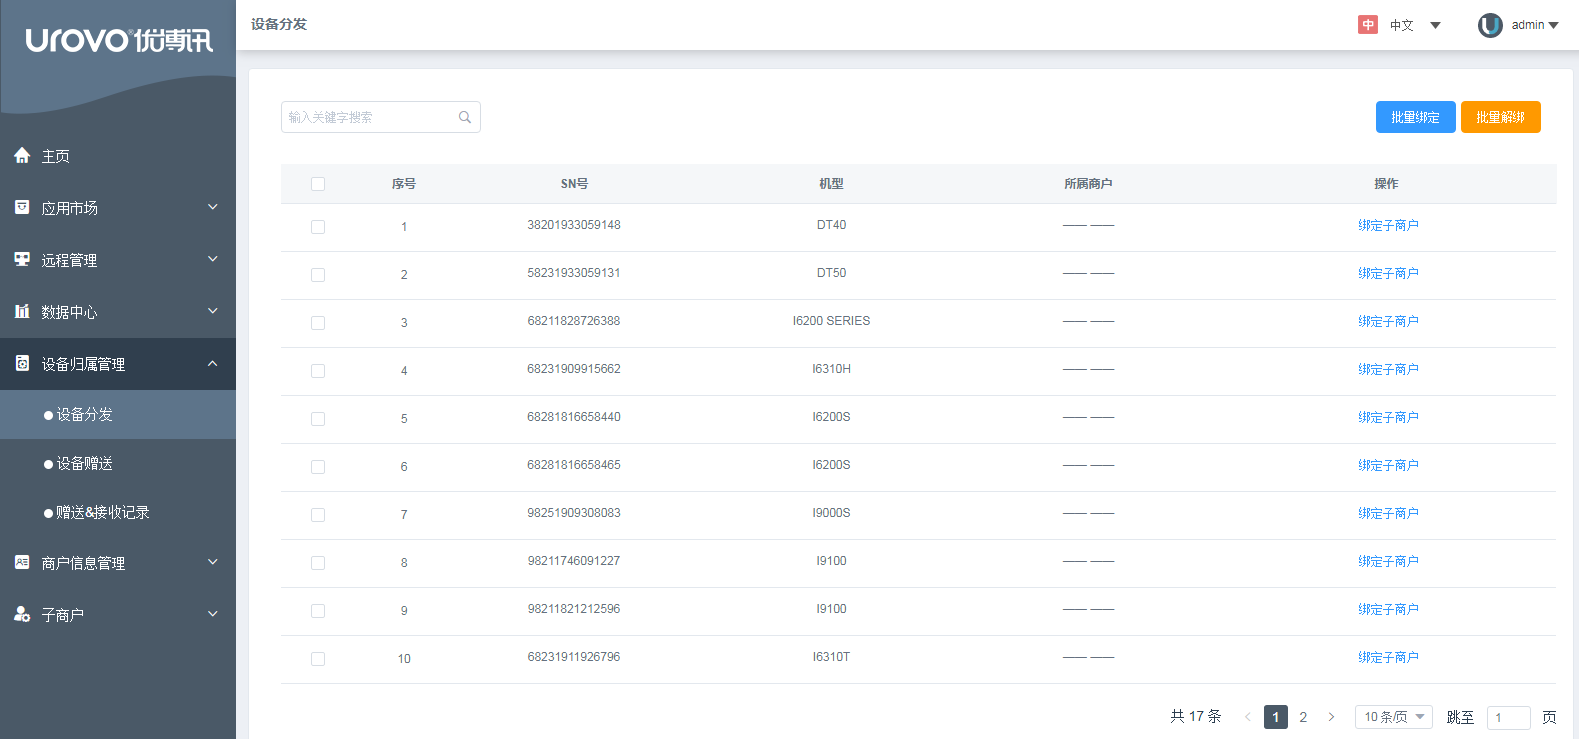This screenshot has height=739, width=1579.
Task: Click the 设备归属管理 device icon
Action: pos(22,363)
